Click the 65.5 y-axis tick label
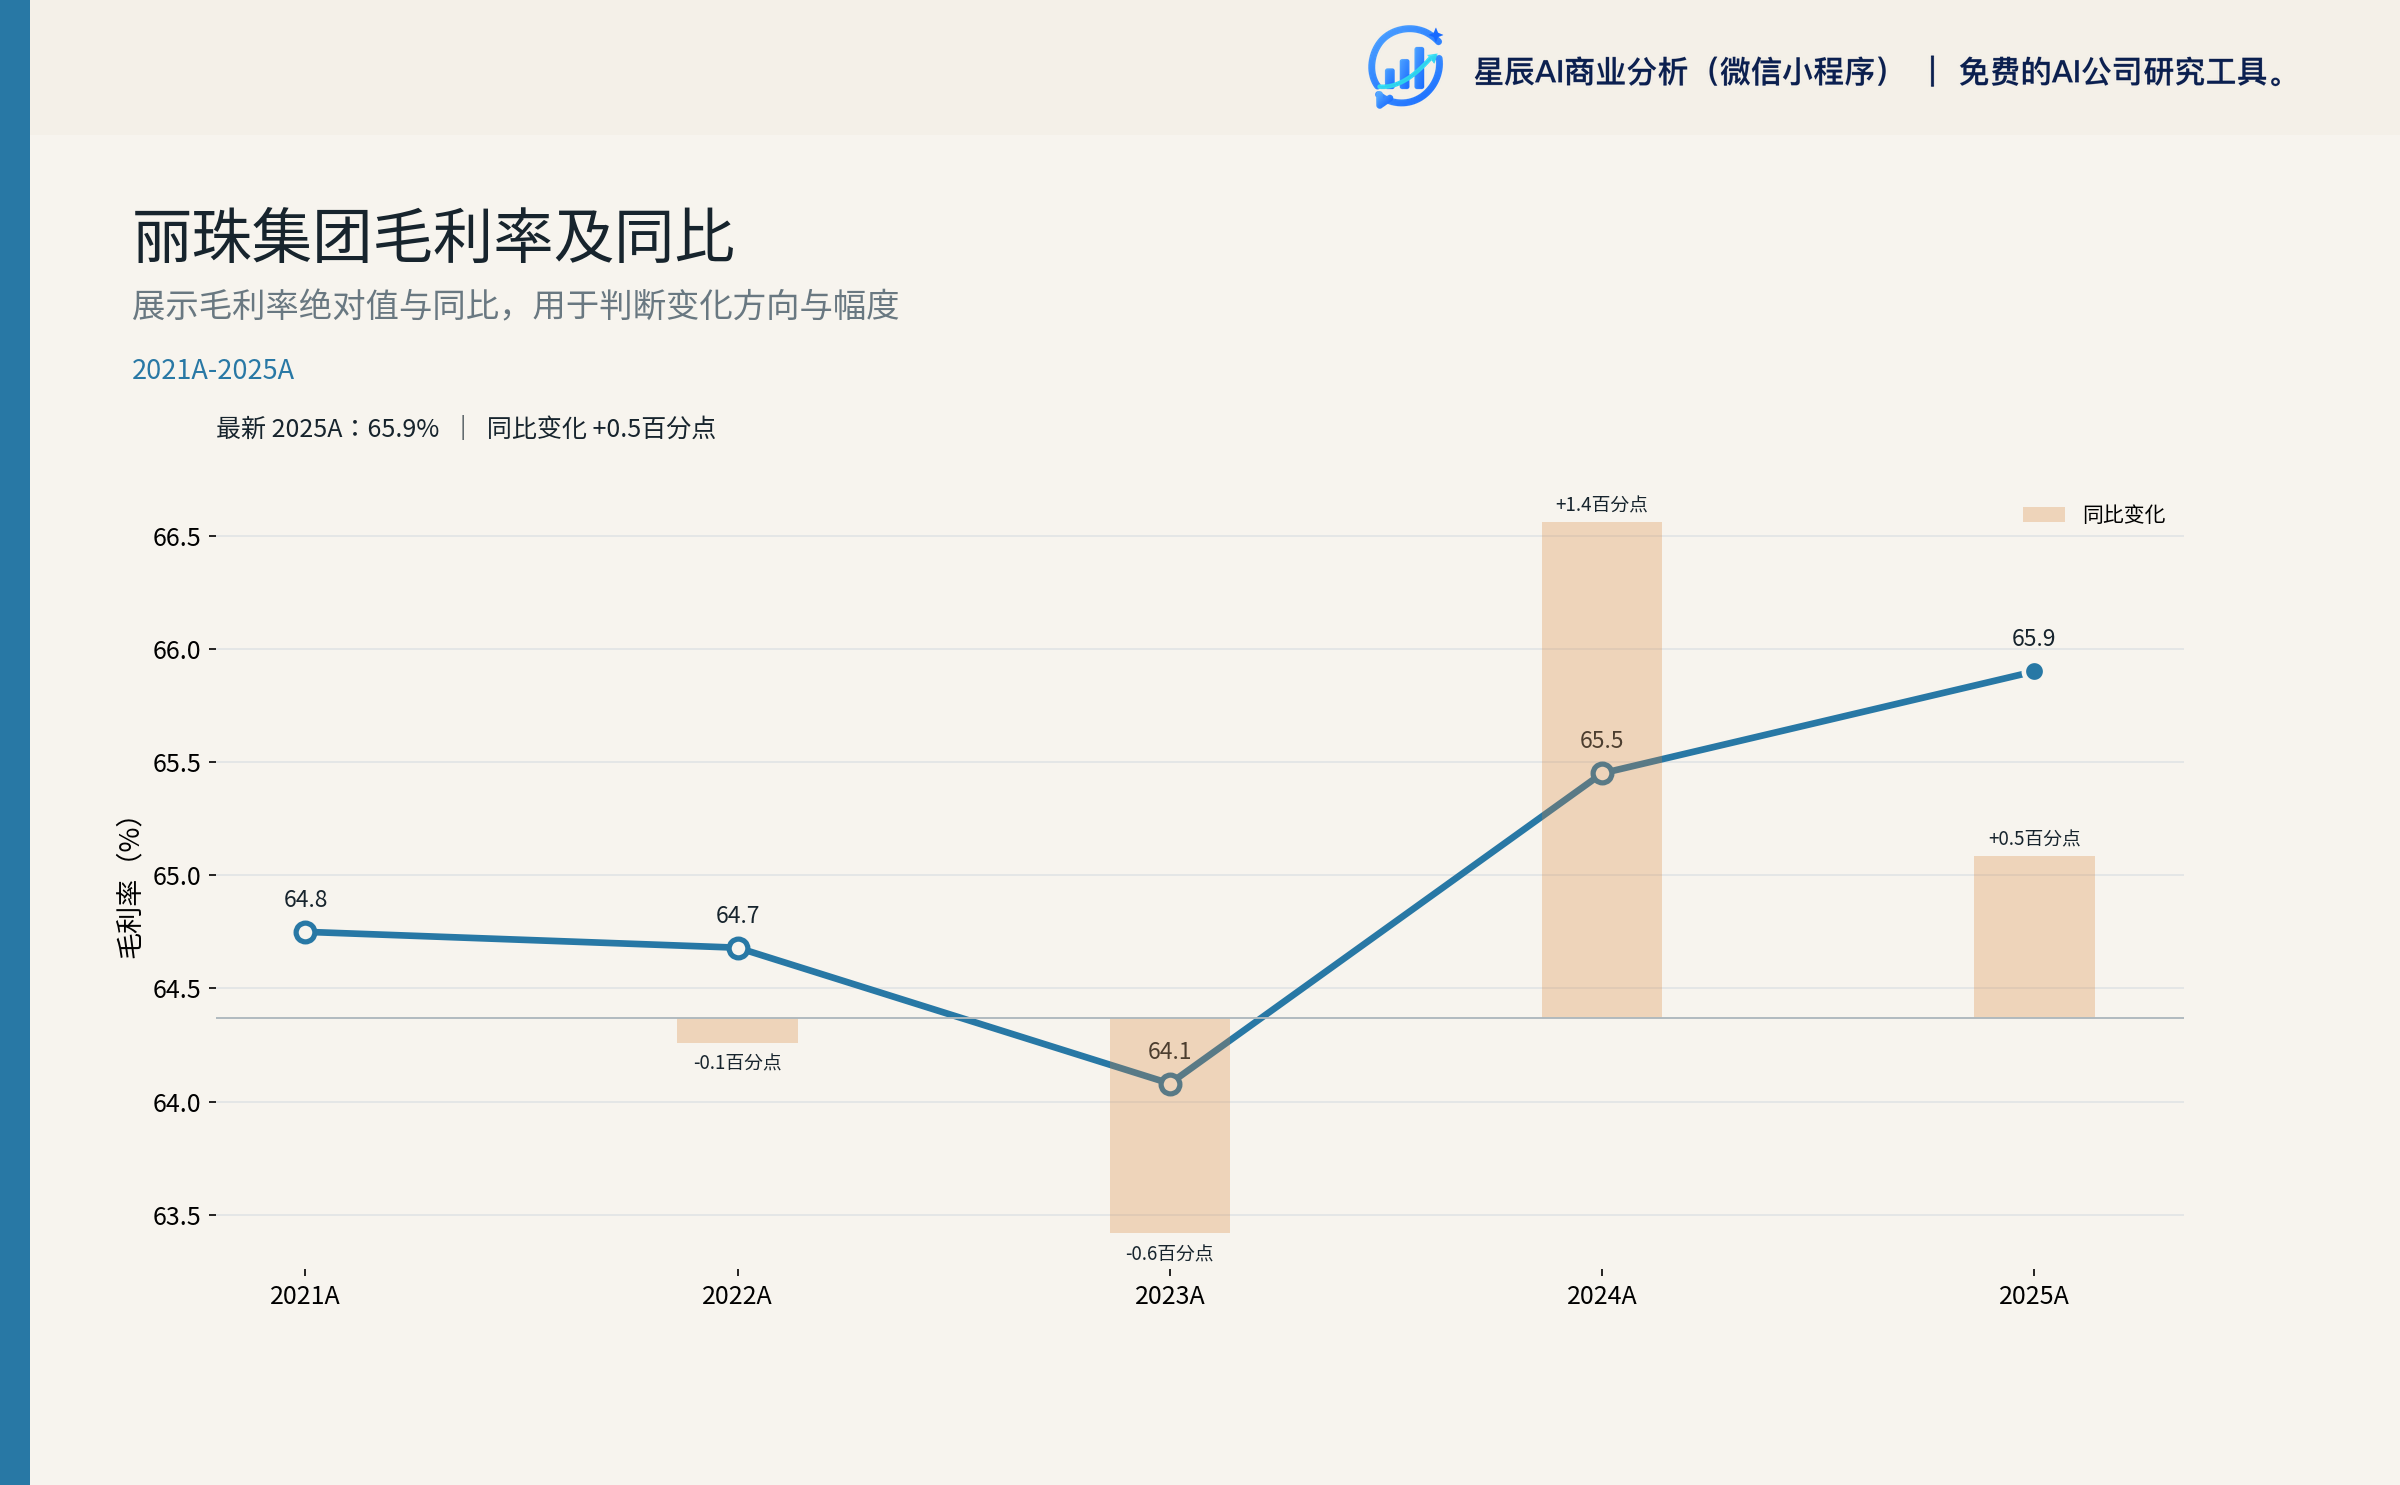The width and height of the screenshot is (2400, 1485). [x=177, y=763]
